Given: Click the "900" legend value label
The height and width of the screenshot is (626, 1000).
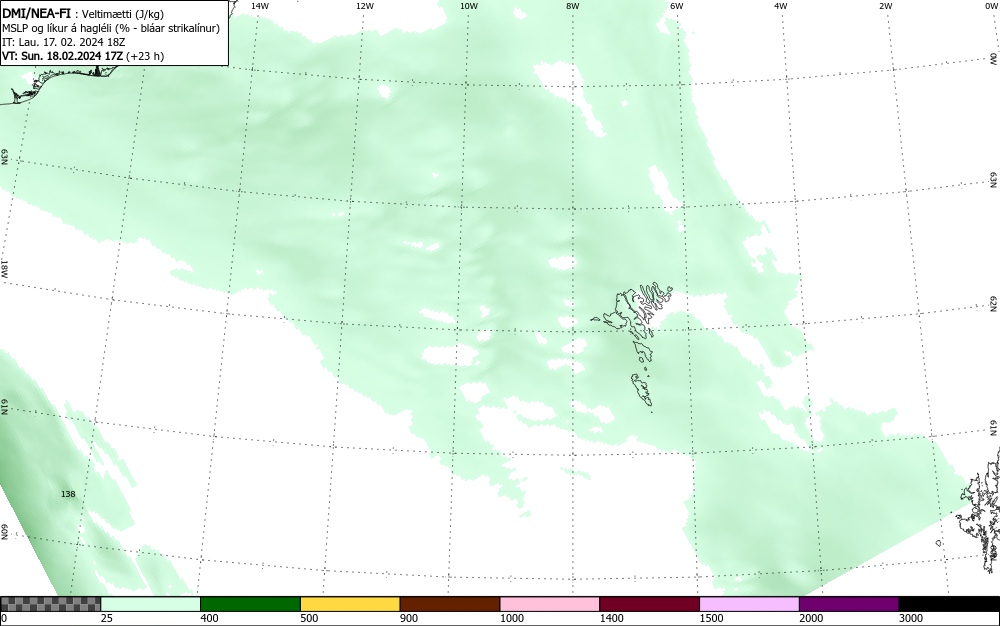Looking at the screenshot, I should pyautogui.click(x=409, y=618).
